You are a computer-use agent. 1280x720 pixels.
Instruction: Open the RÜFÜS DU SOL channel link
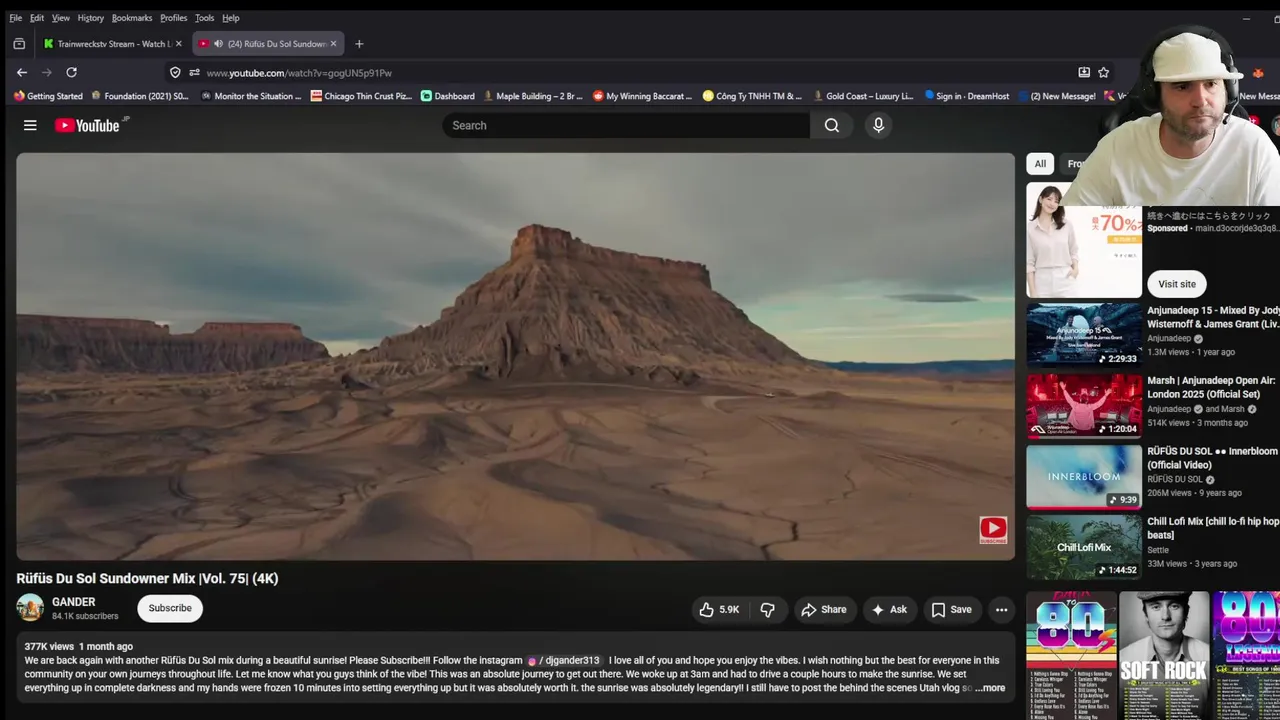click(1175, 480)
